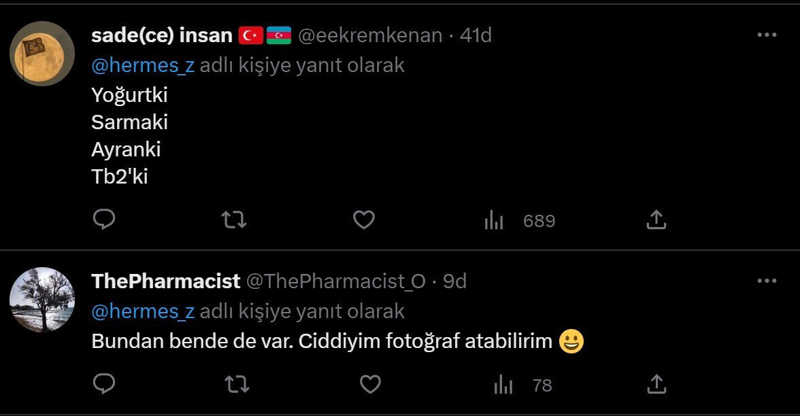Image resolution: width=800 pixels, height=416 pixels.
Task: Open ThePharmacist profile picture
Action: click(x=42, y=300)
